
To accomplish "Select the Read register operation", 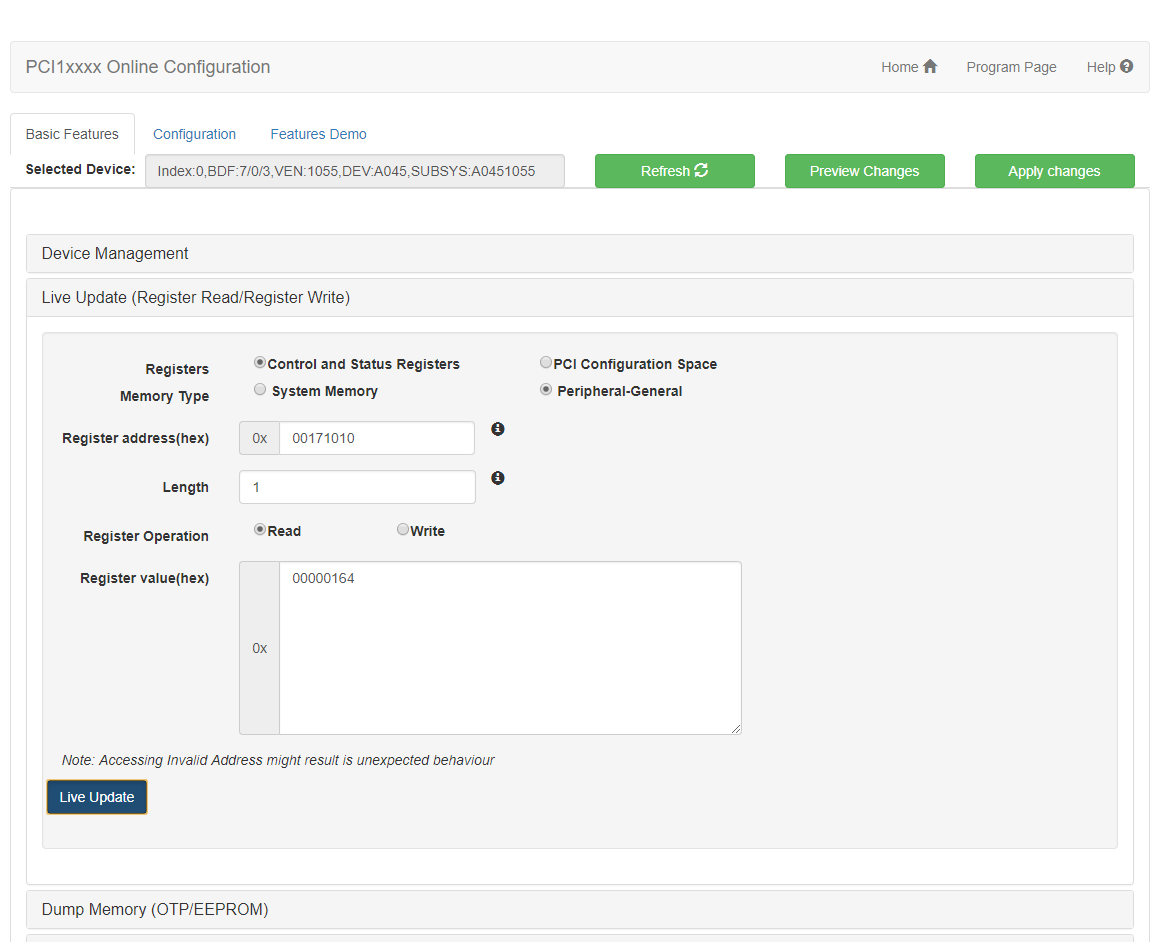I will 260,530.
